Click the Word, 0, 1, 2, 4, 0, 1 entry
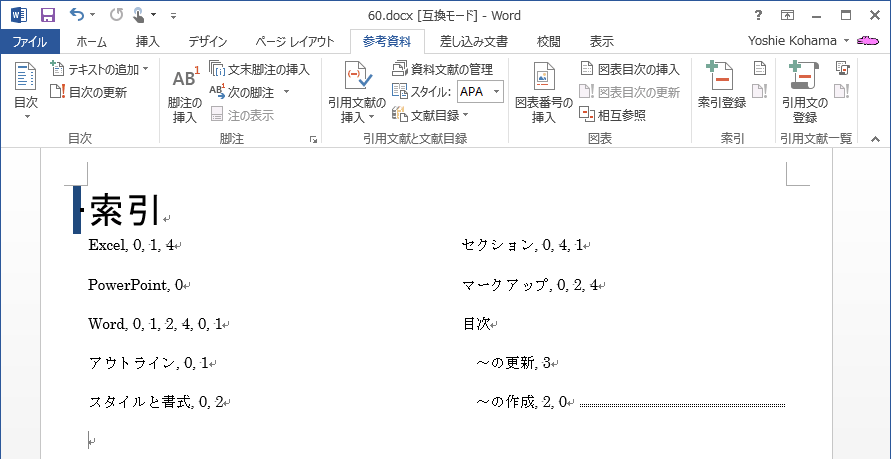The image size is (891, 459). point(155,324)
